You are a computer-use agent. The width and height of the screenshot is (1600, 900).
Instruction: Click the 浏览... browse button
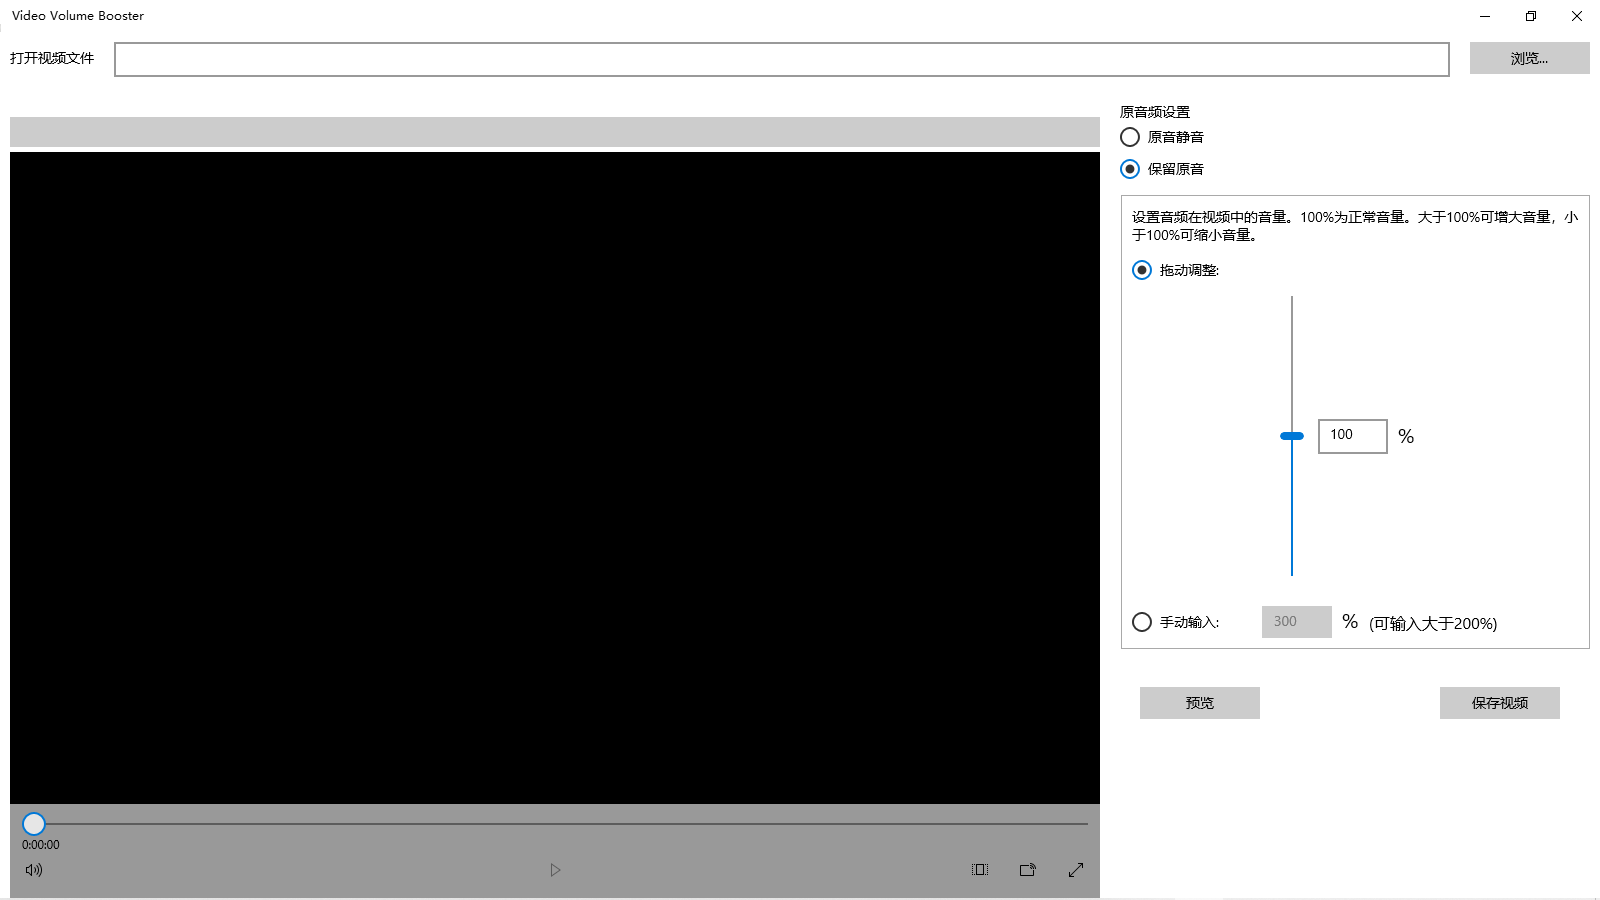coord(1529,58)
